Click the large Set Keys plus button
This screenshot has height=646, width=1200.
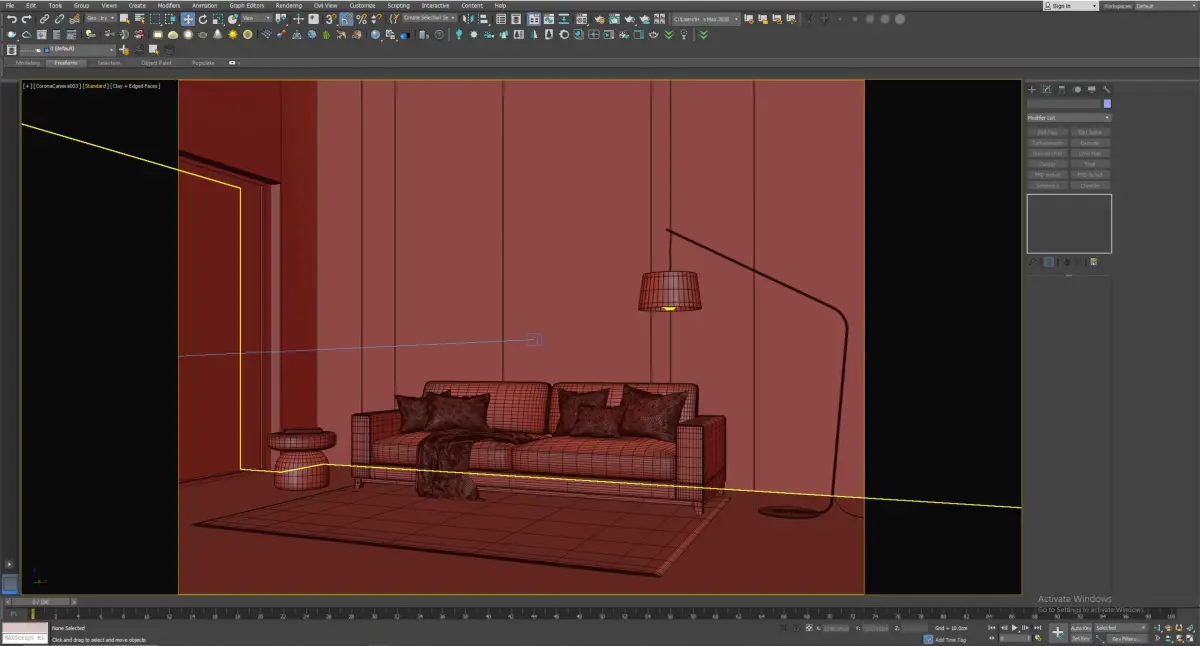pos(1058,632)
